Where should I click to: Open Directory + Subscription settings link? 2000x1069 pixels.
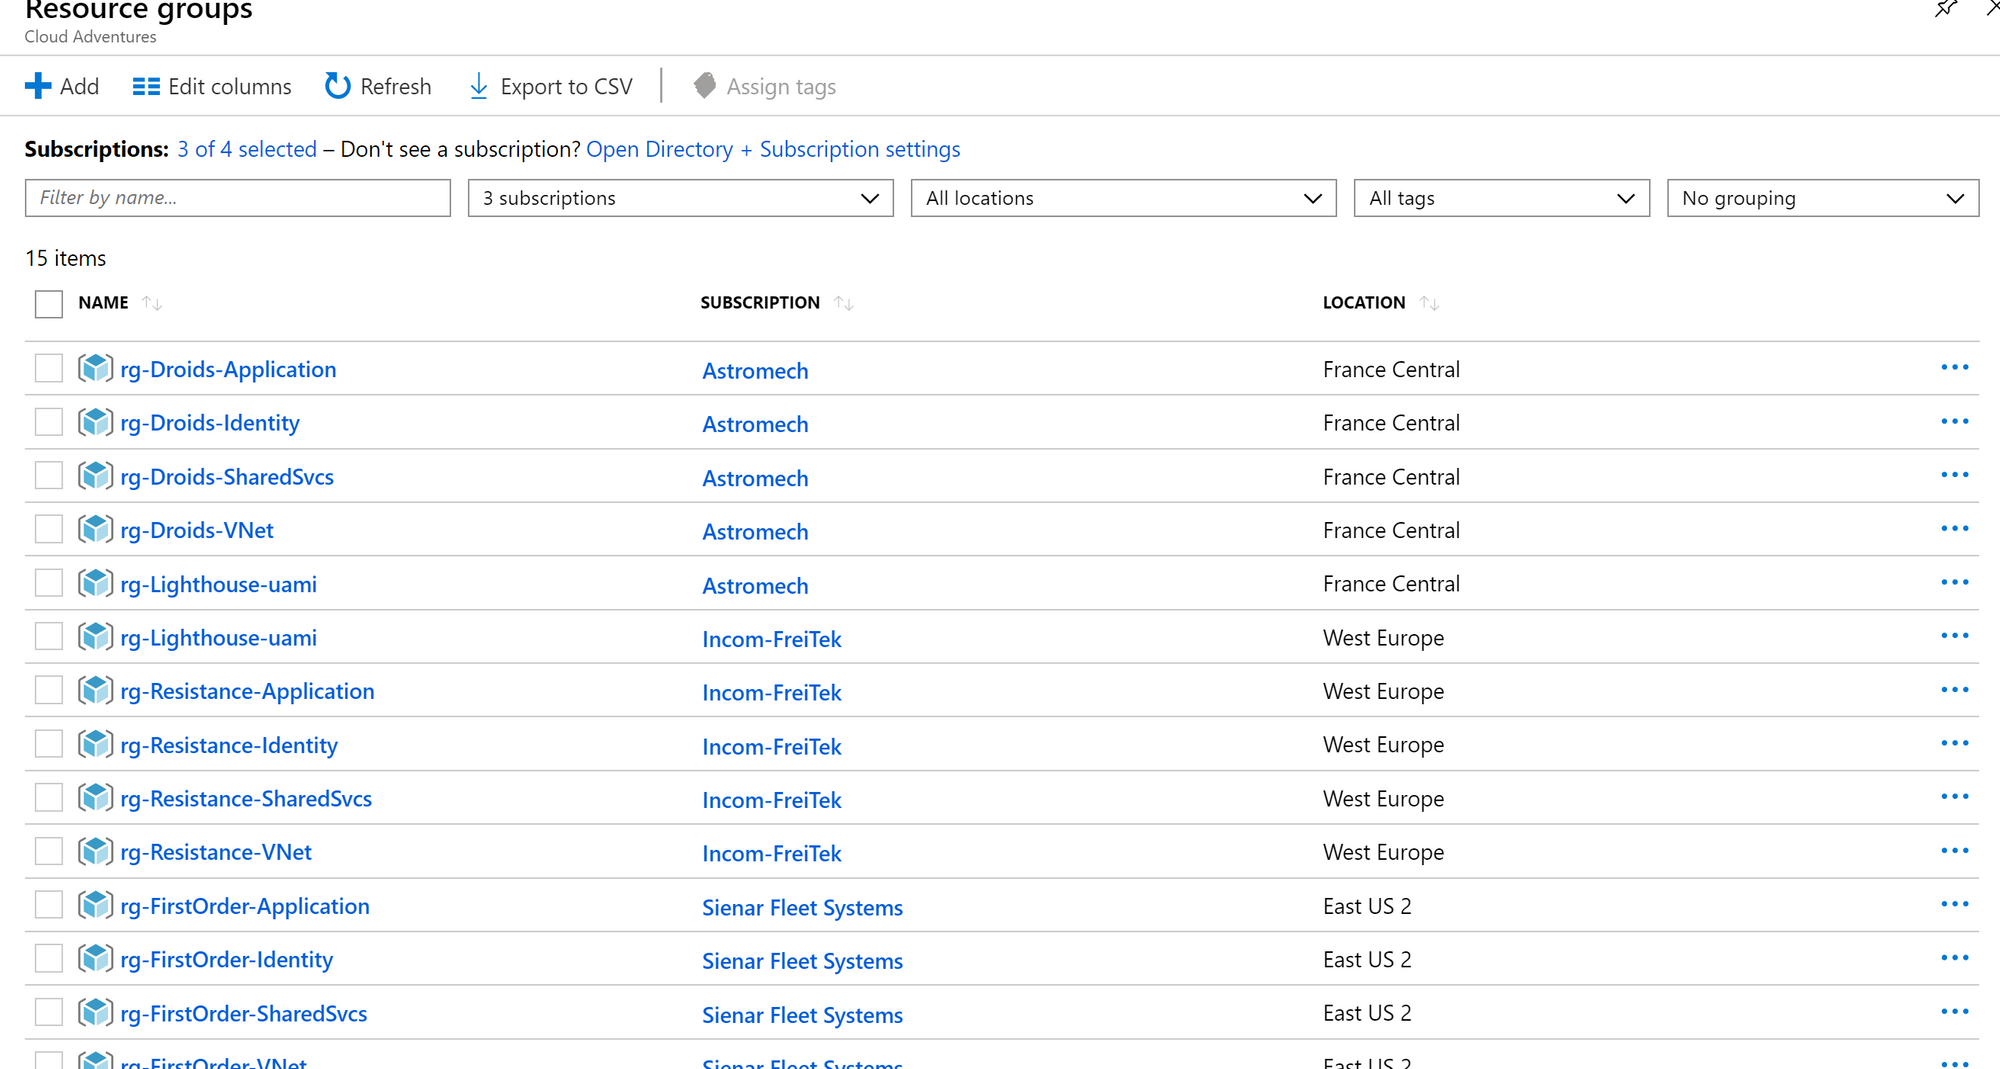click(x=773, y=149)
